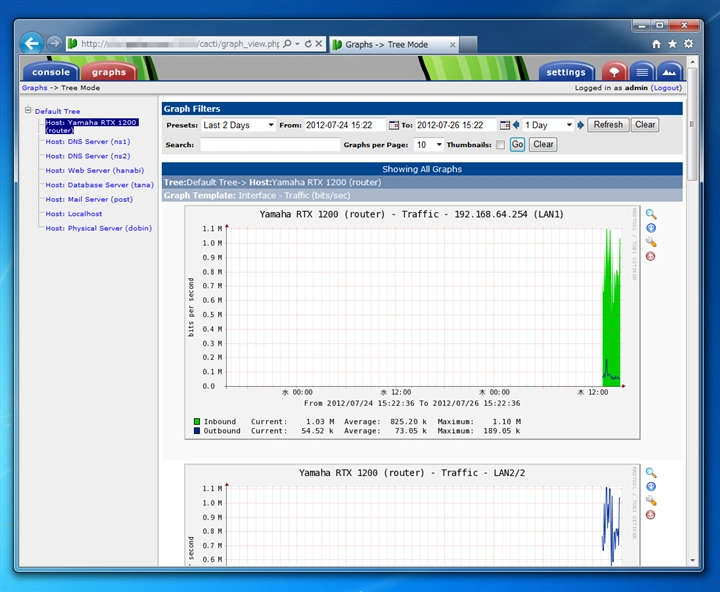This screenshot has height=592, width=720.
Task: Open browser favorites star icon
Action: [672, 44]
